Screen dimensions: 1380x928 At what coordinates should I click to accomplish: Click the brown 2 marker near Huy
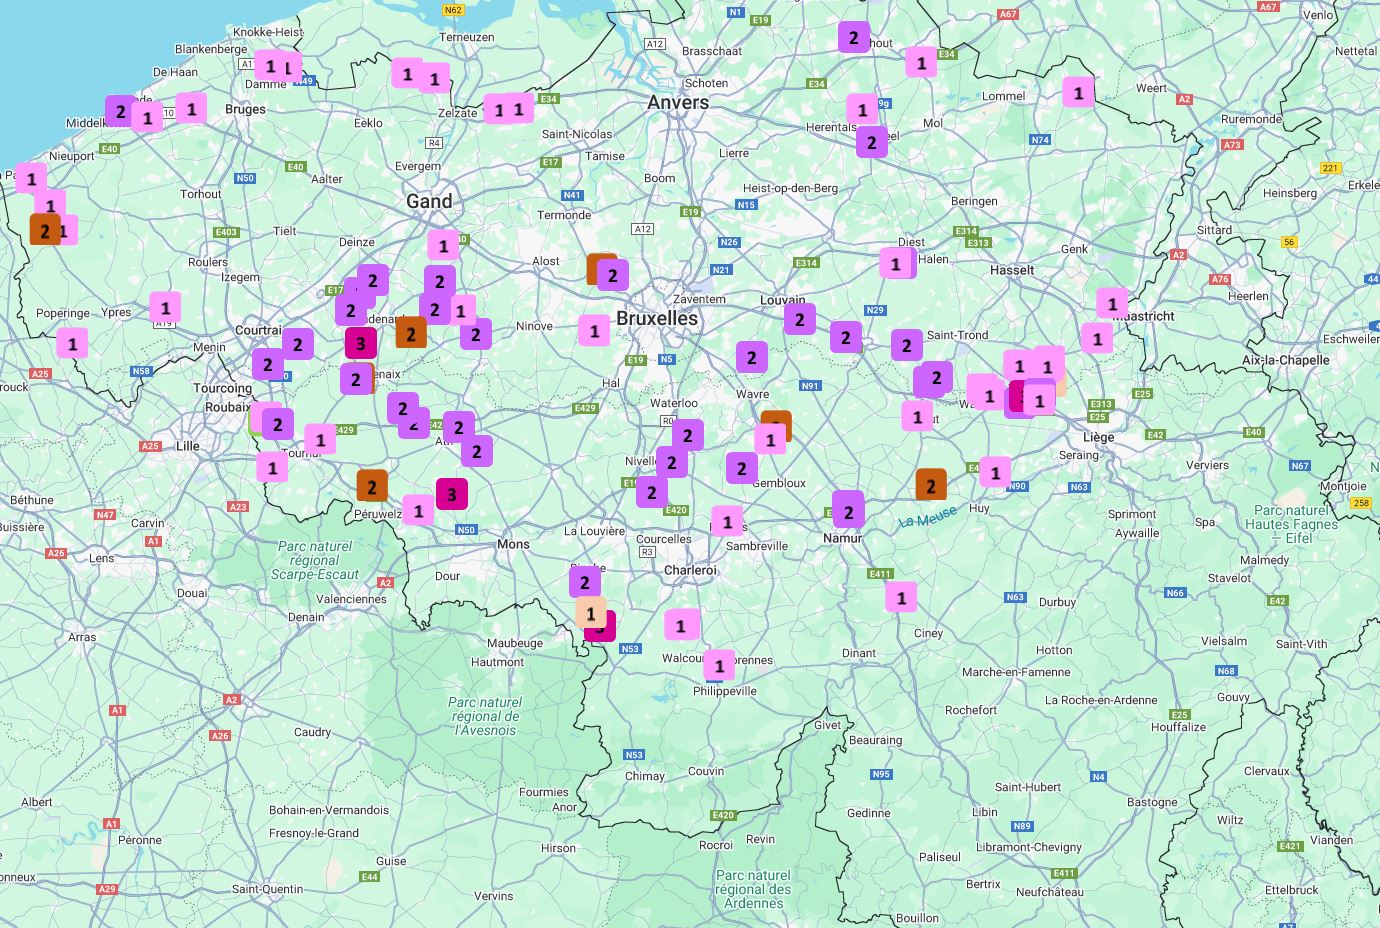931,485
